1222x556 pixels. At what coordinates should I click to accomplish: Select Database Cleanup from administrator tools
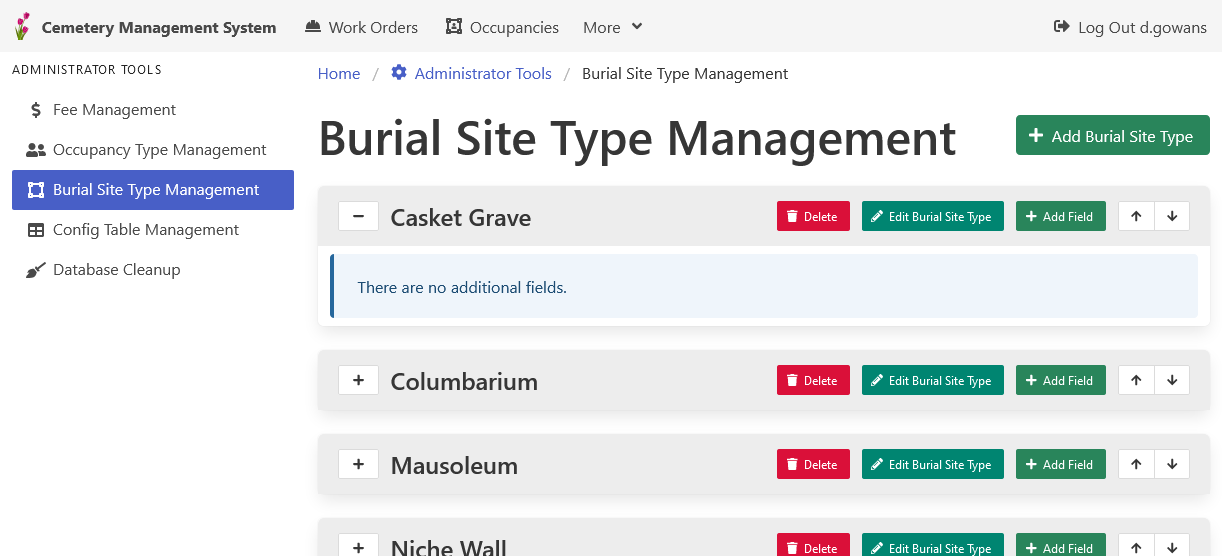(116, 270)
